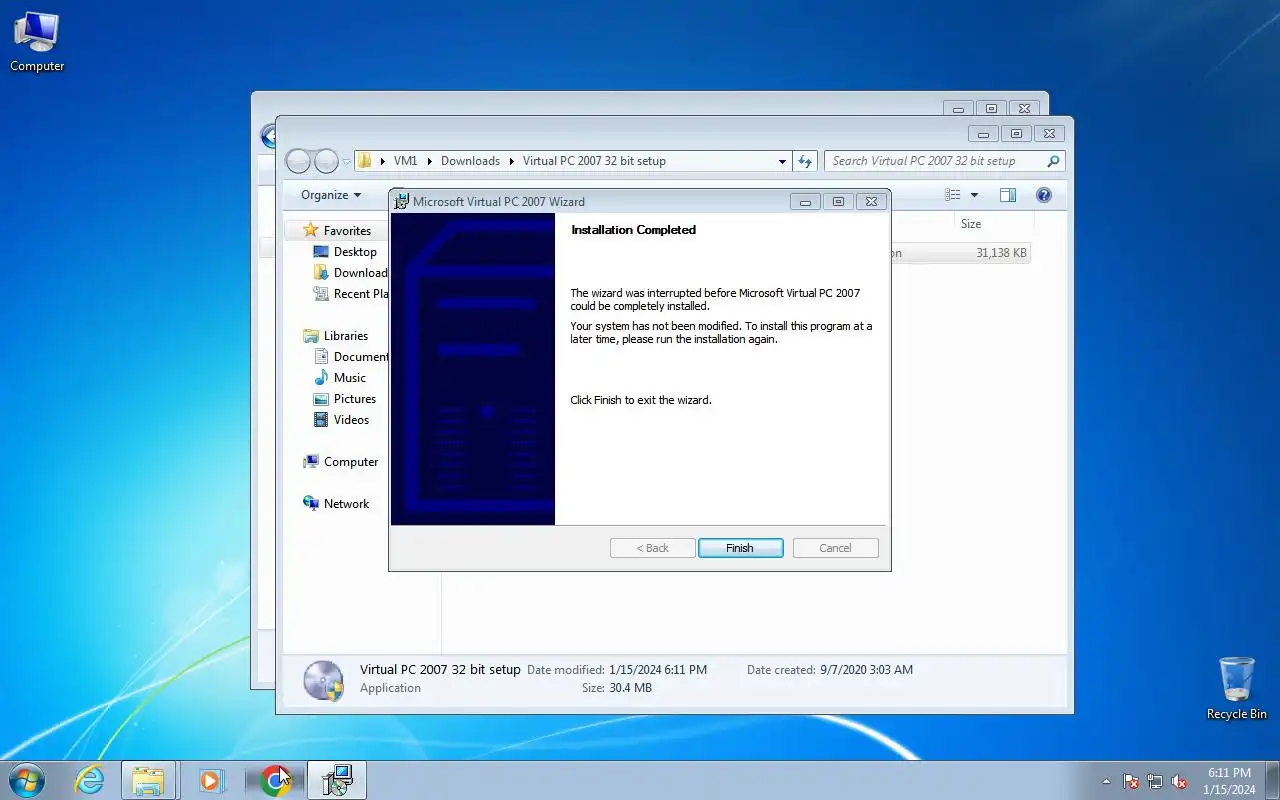Click the Finish button in the wizard

(740, 548)
